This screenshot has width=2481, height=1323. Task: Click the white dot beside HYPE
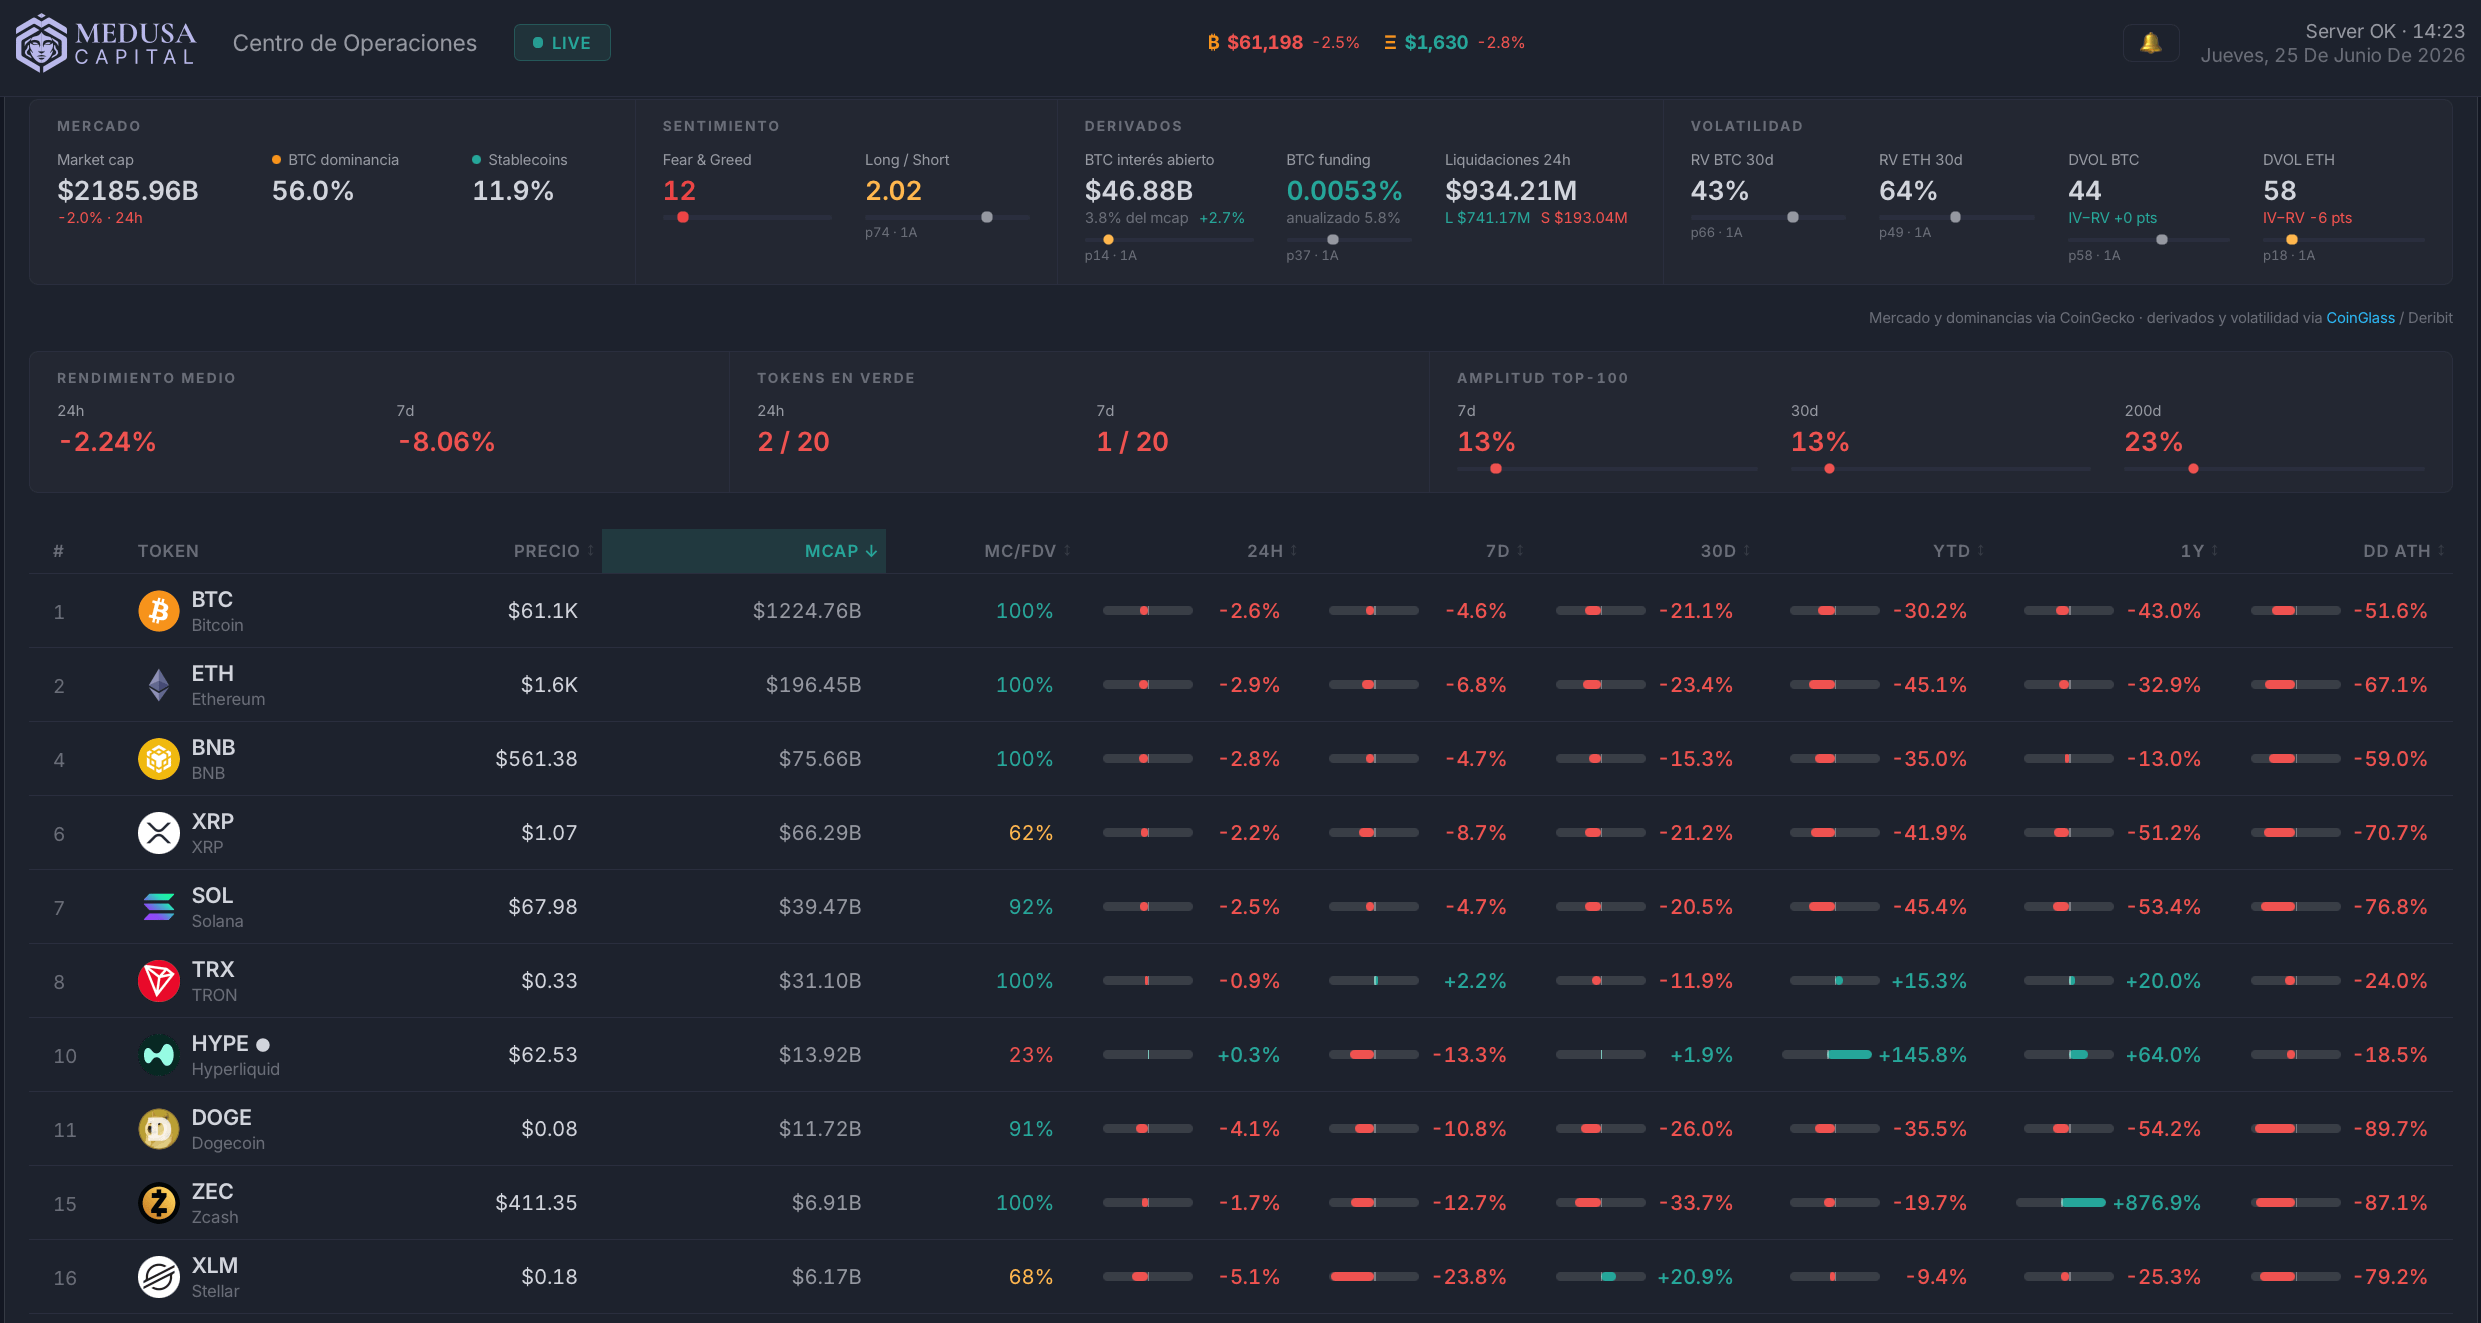click(263, 1045)
